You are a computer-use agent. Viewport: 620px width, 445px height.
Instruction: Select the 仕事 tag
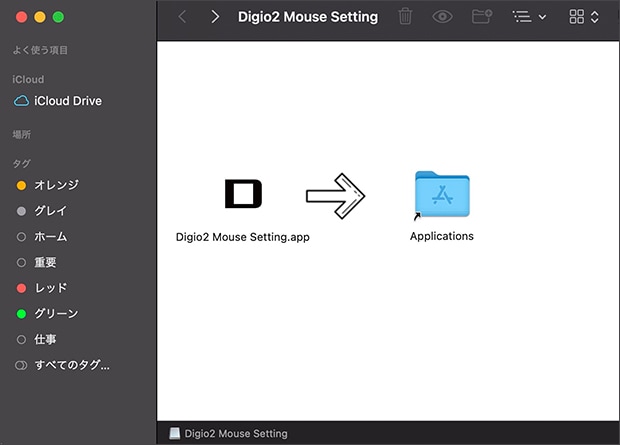coord(45,339)
